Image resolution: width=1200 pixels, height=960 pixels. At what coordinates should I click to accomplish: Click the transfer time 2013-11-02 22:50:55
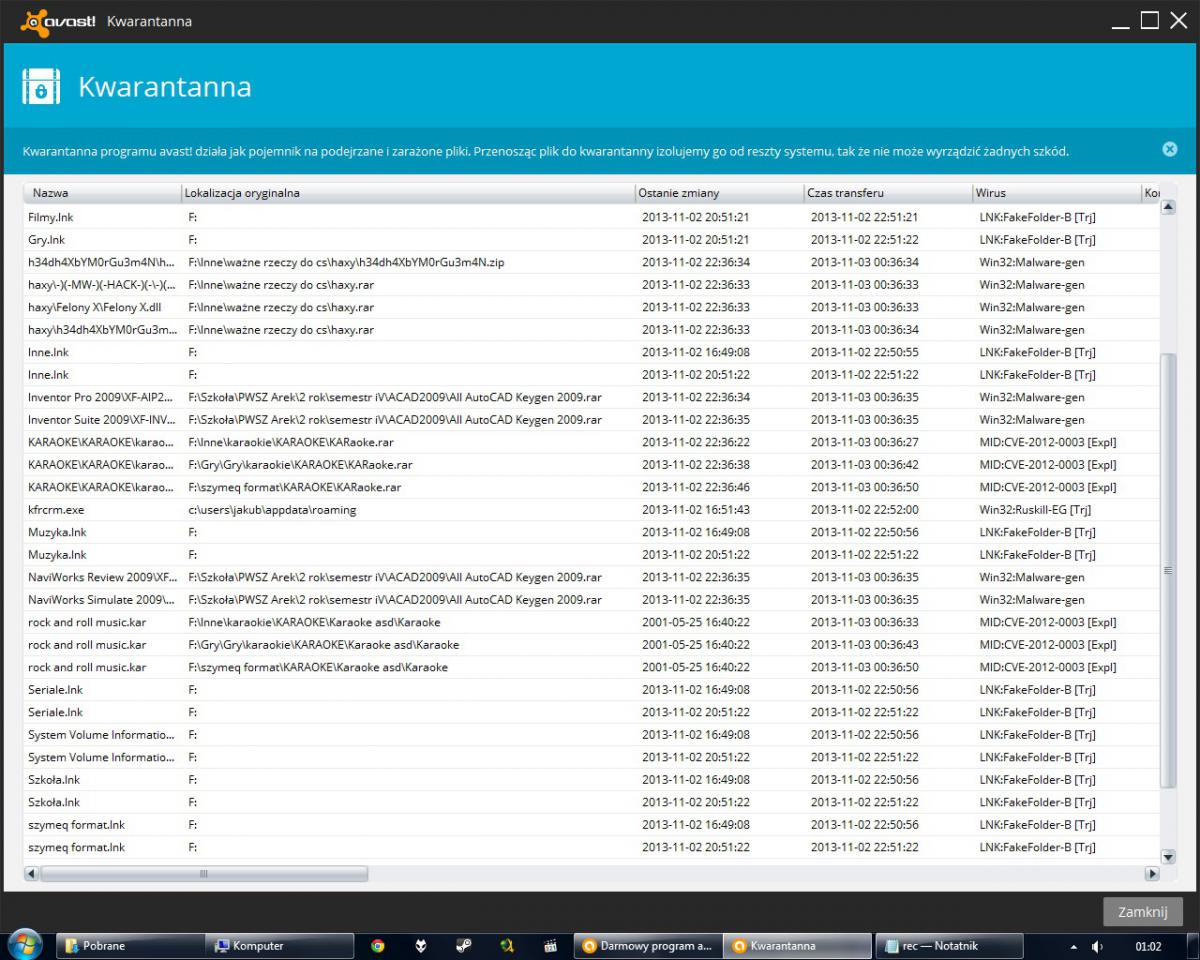(x=864, y=352)
